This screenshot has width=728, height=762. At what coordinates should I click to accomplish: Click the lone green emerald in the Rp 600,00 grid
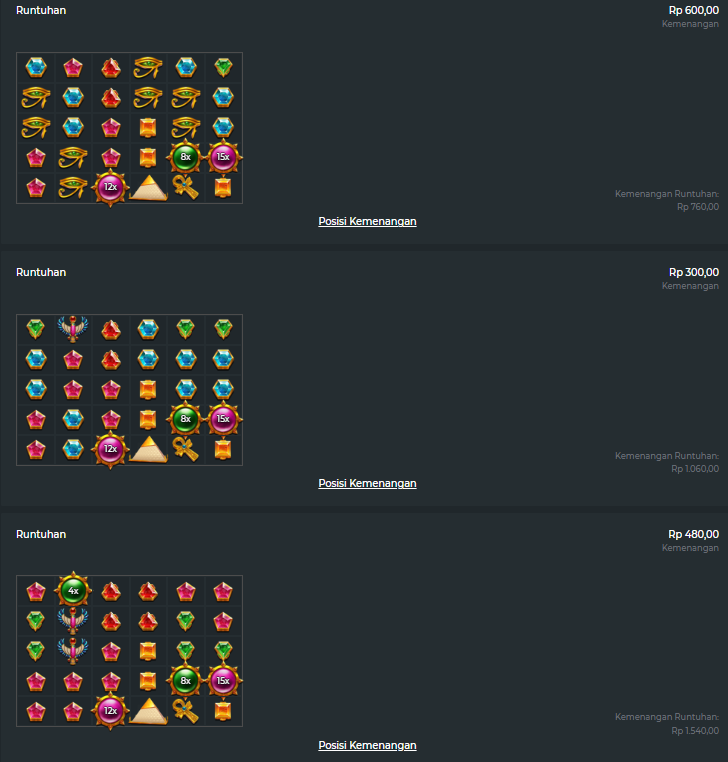click(223, 67)
